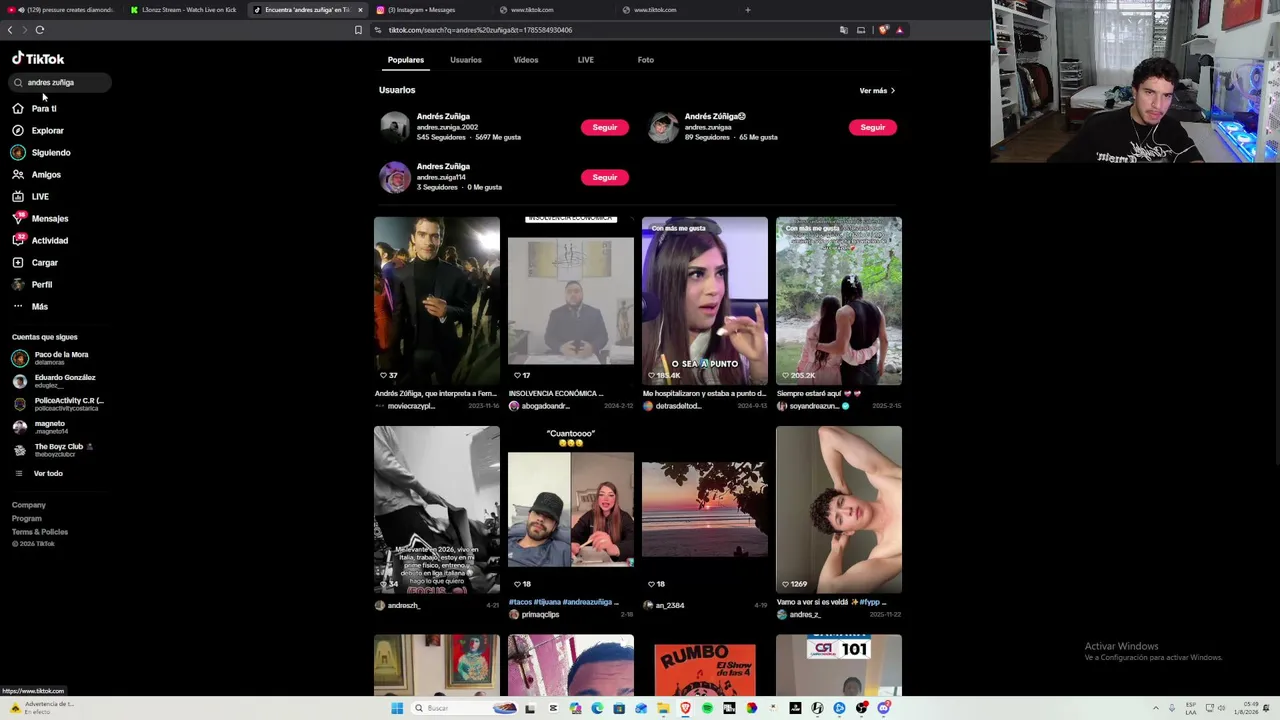Switch to Usuarios tab

point(466,60)
